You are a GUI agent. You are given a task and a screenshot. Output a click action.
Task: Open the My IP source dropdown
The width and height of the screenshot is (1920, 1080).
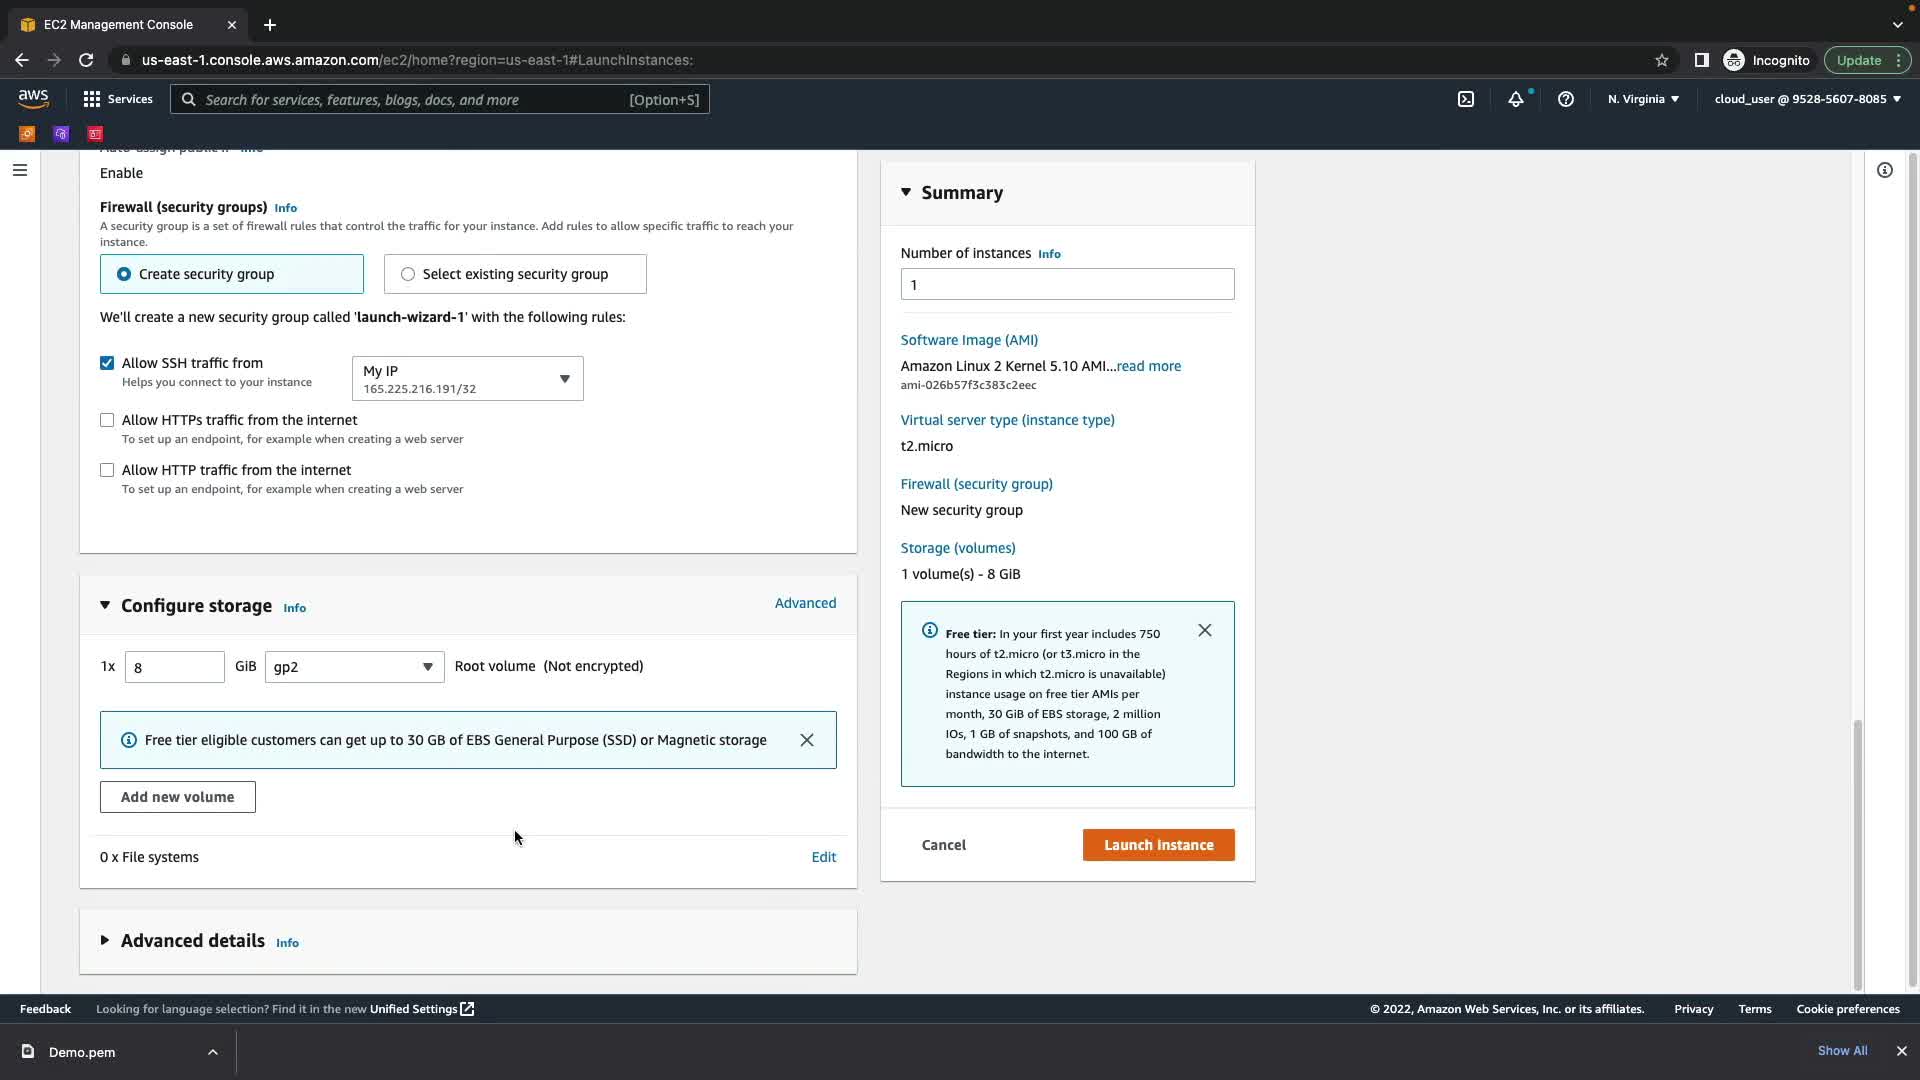(467, 379)
